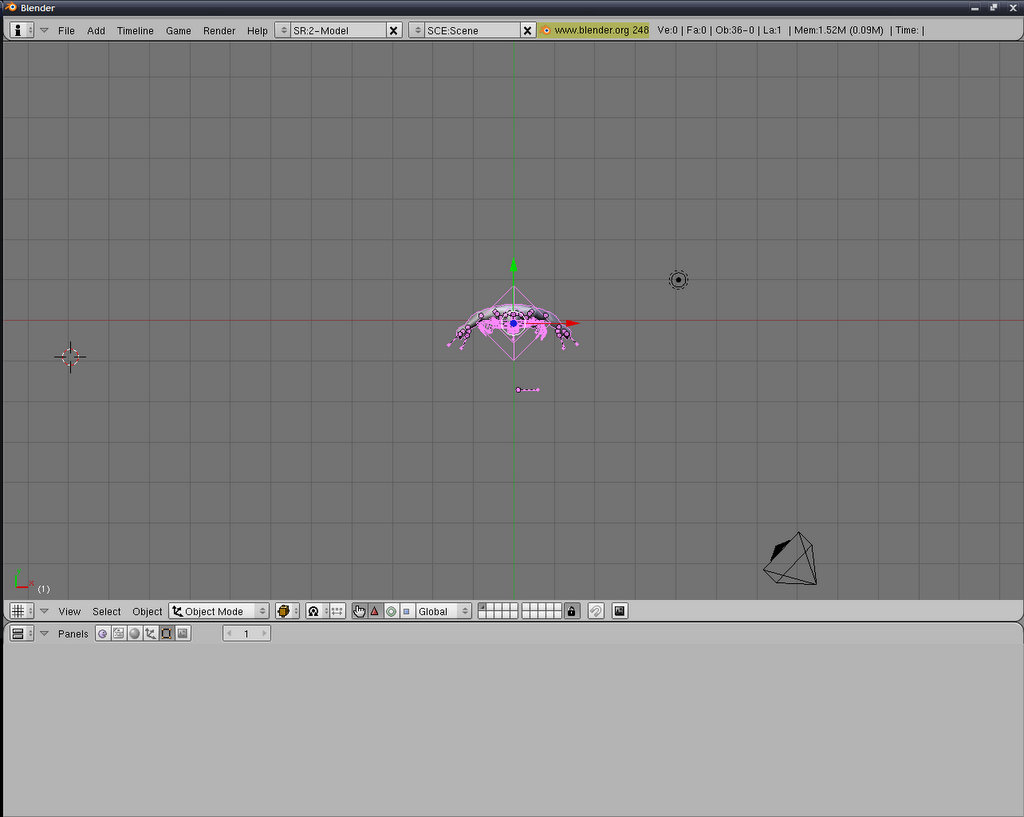This screenshot has width=1024, height=817.
Task: Click the current frame number field
Action: (x=246, y=634)
